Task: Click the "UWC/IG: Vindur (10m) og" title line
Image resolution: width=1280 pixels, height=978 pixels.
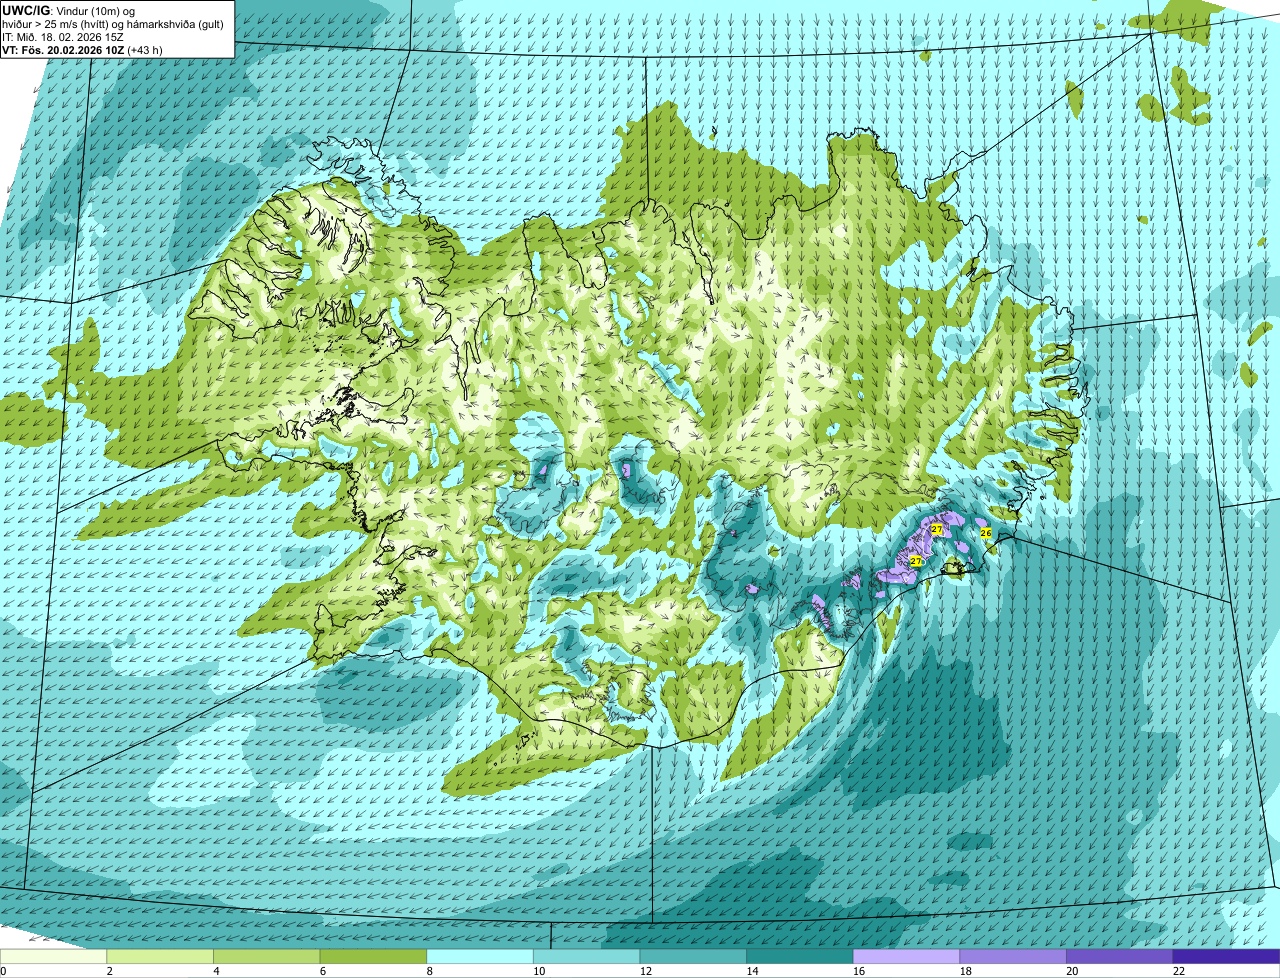Action: (x=67, y=10)
